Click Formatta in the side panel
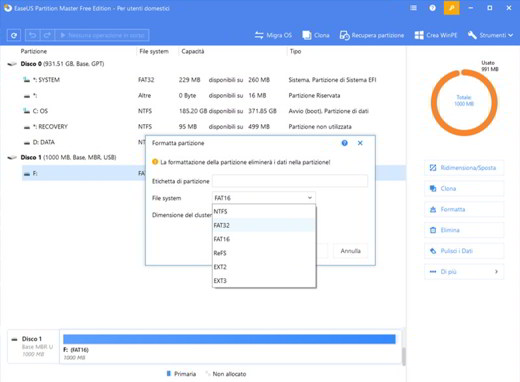 pyautogui.click(x=464, y=209)
